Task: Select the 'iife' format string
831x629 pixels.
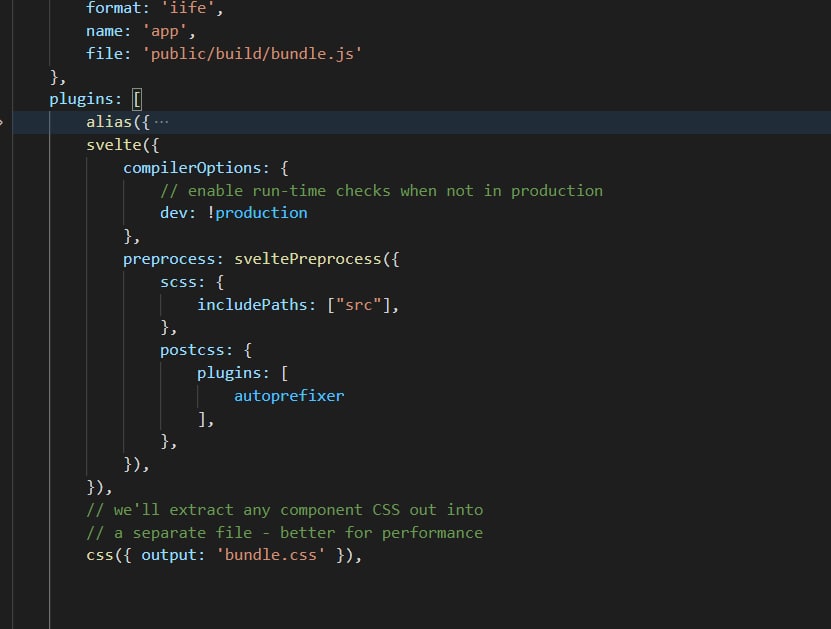Action: 187,8
